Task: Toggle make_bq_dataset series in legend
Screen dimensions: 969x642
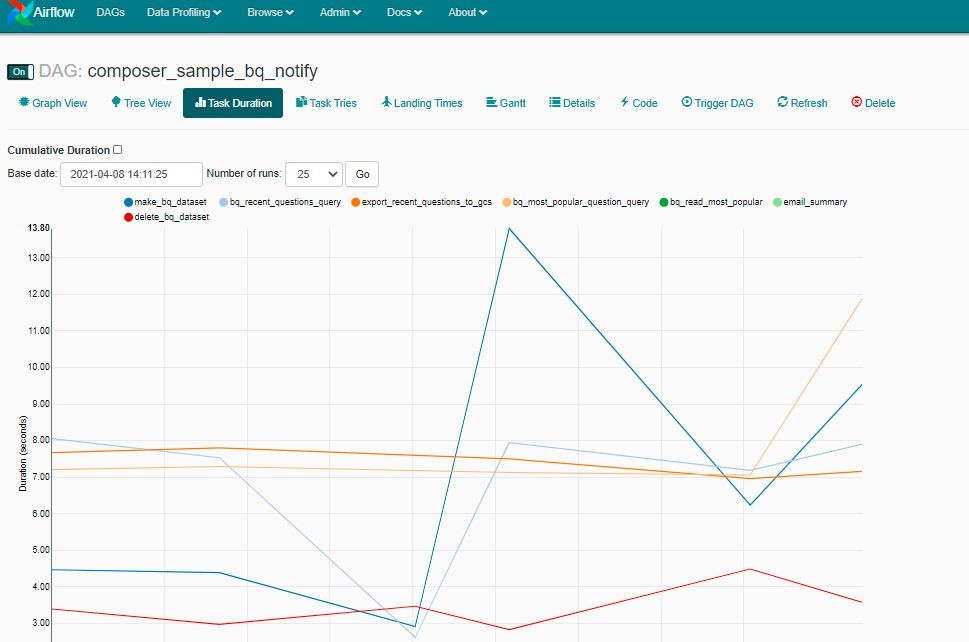Action: [x=129, y=202]
